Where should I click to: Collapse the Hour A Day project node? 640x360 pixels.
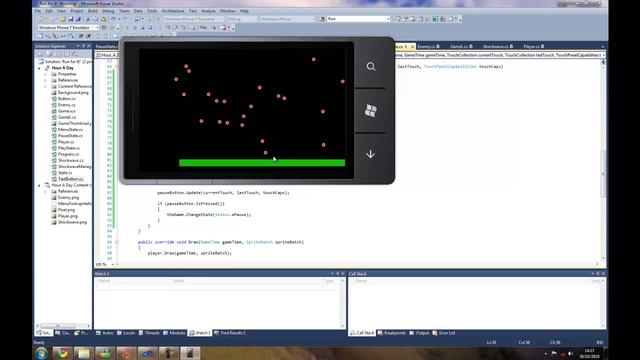pyautogui.click(x=40, y=68)
